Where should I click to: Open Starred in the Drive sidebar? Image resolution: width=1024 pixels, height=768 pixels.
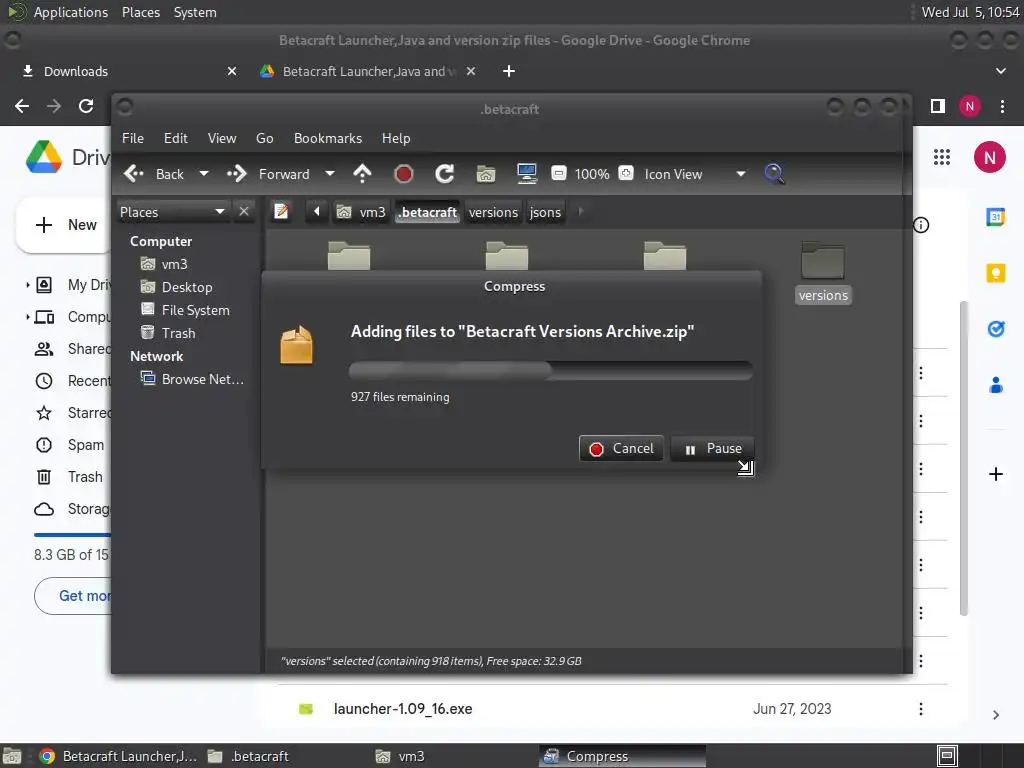pyautogui.click(x=72, y=413)
